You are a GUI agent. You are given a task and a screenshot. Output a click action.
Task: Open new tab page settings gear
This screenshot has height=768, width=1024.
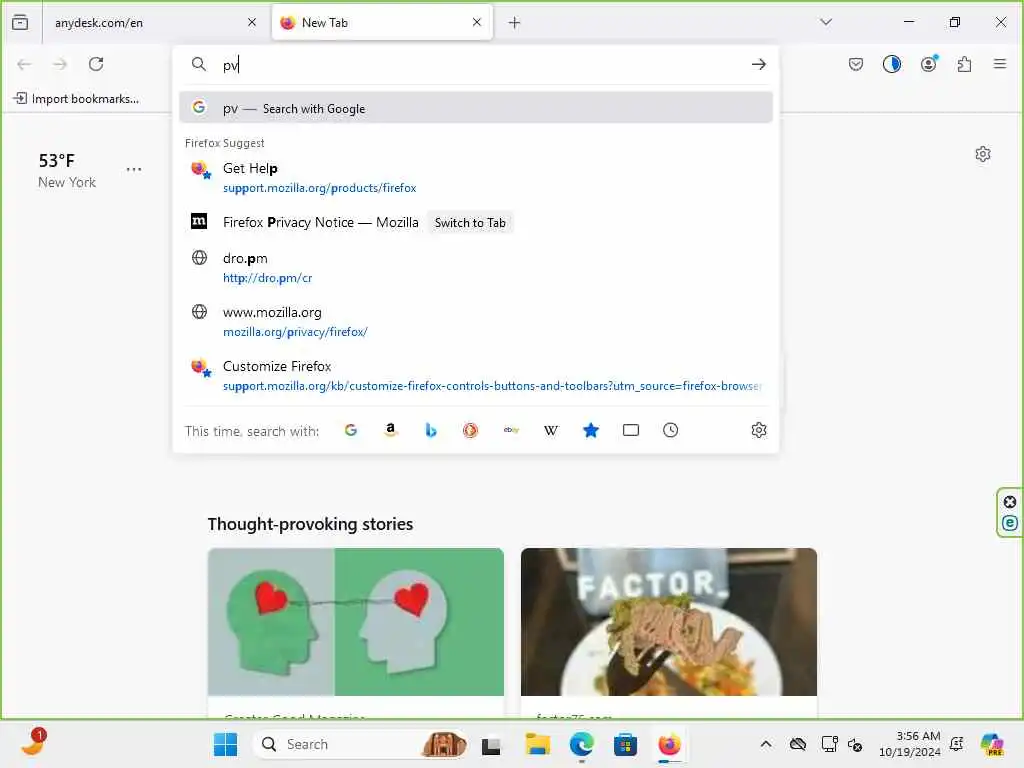(x=982, y=154)
